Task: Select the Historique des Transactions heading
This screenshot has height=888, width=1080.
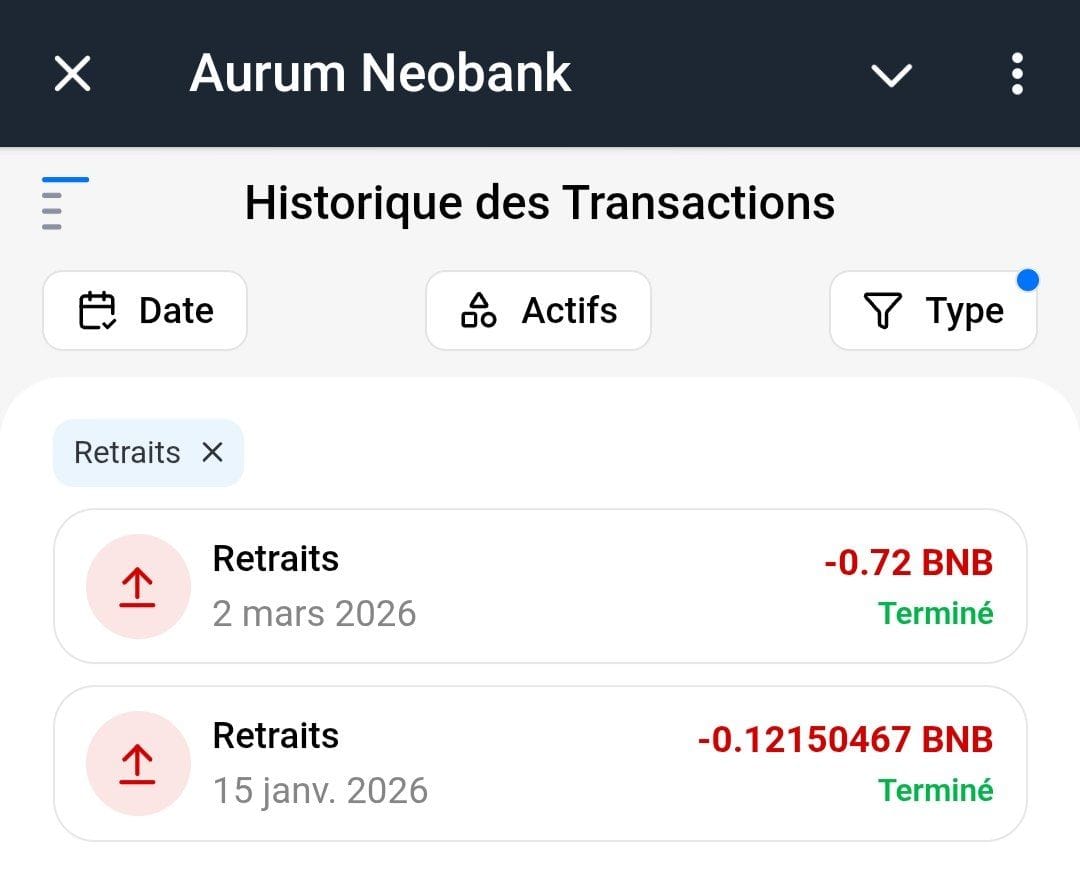Action: (x=540, y=203)
